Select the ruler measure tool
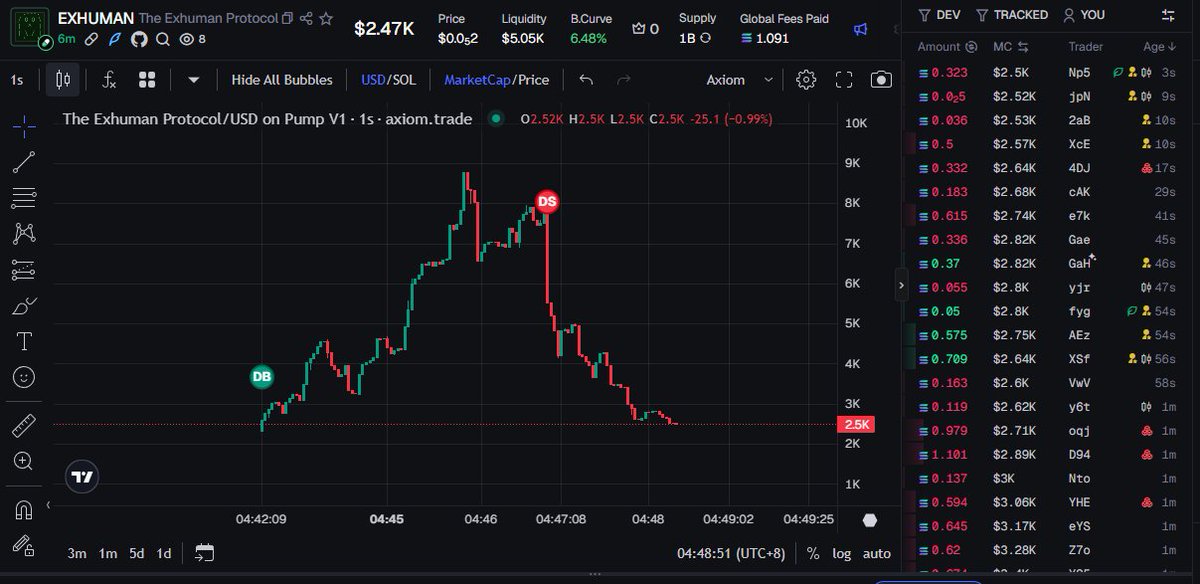Image resolution: width=1200 pixels, height=584 pixels. pyautogui.click(x=25, y=425)
